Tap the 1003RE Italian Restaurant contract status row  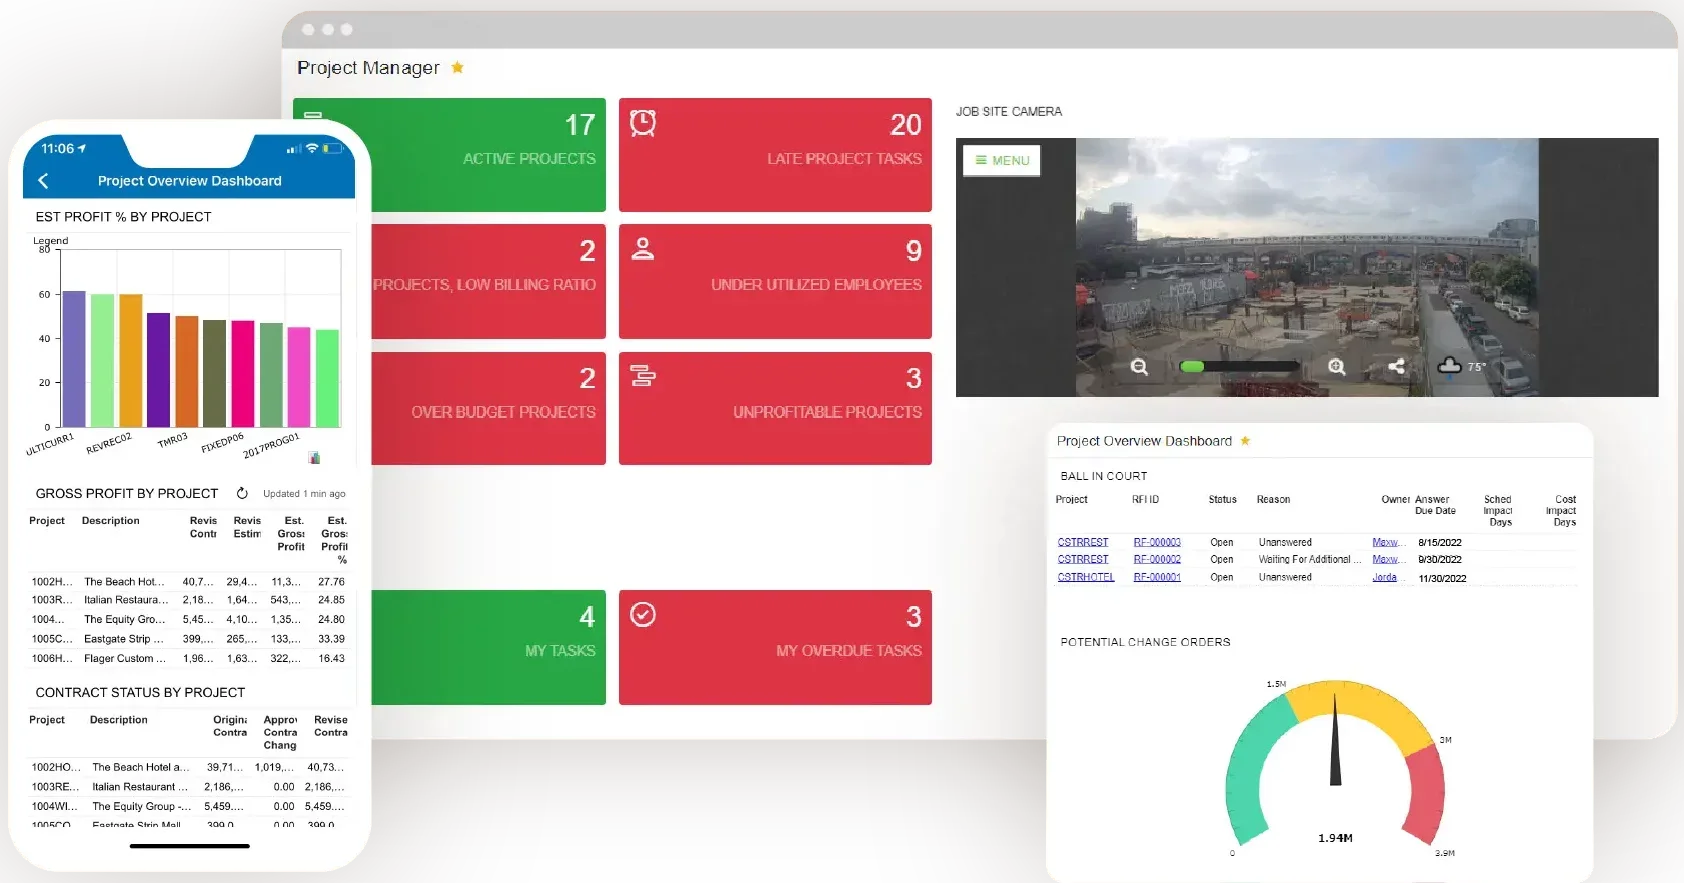pyautogui.click(x=188, y=787)
